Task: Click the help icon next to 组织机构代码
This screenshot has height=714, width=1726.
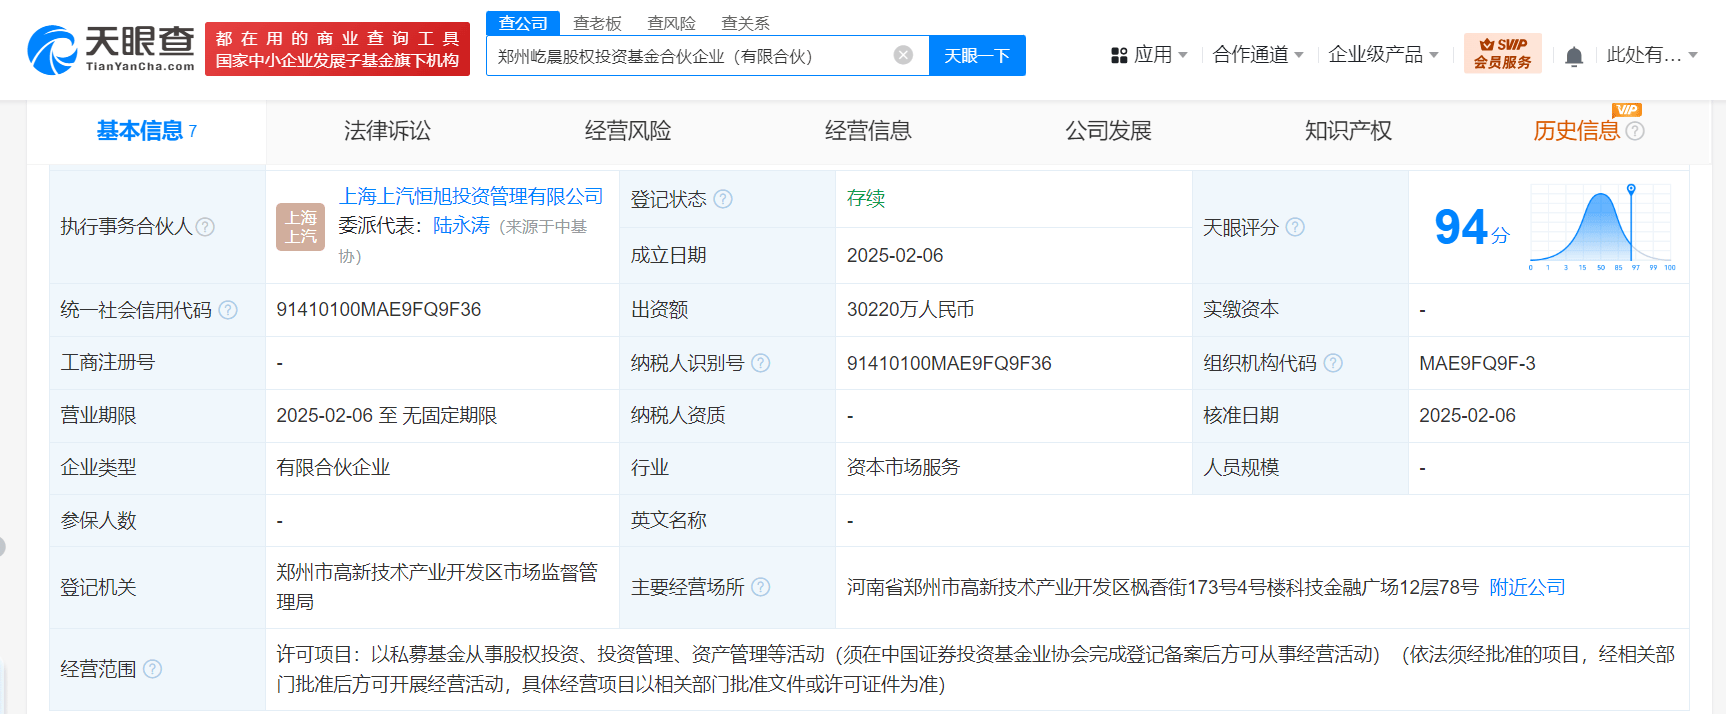Action: (1333, 363)
